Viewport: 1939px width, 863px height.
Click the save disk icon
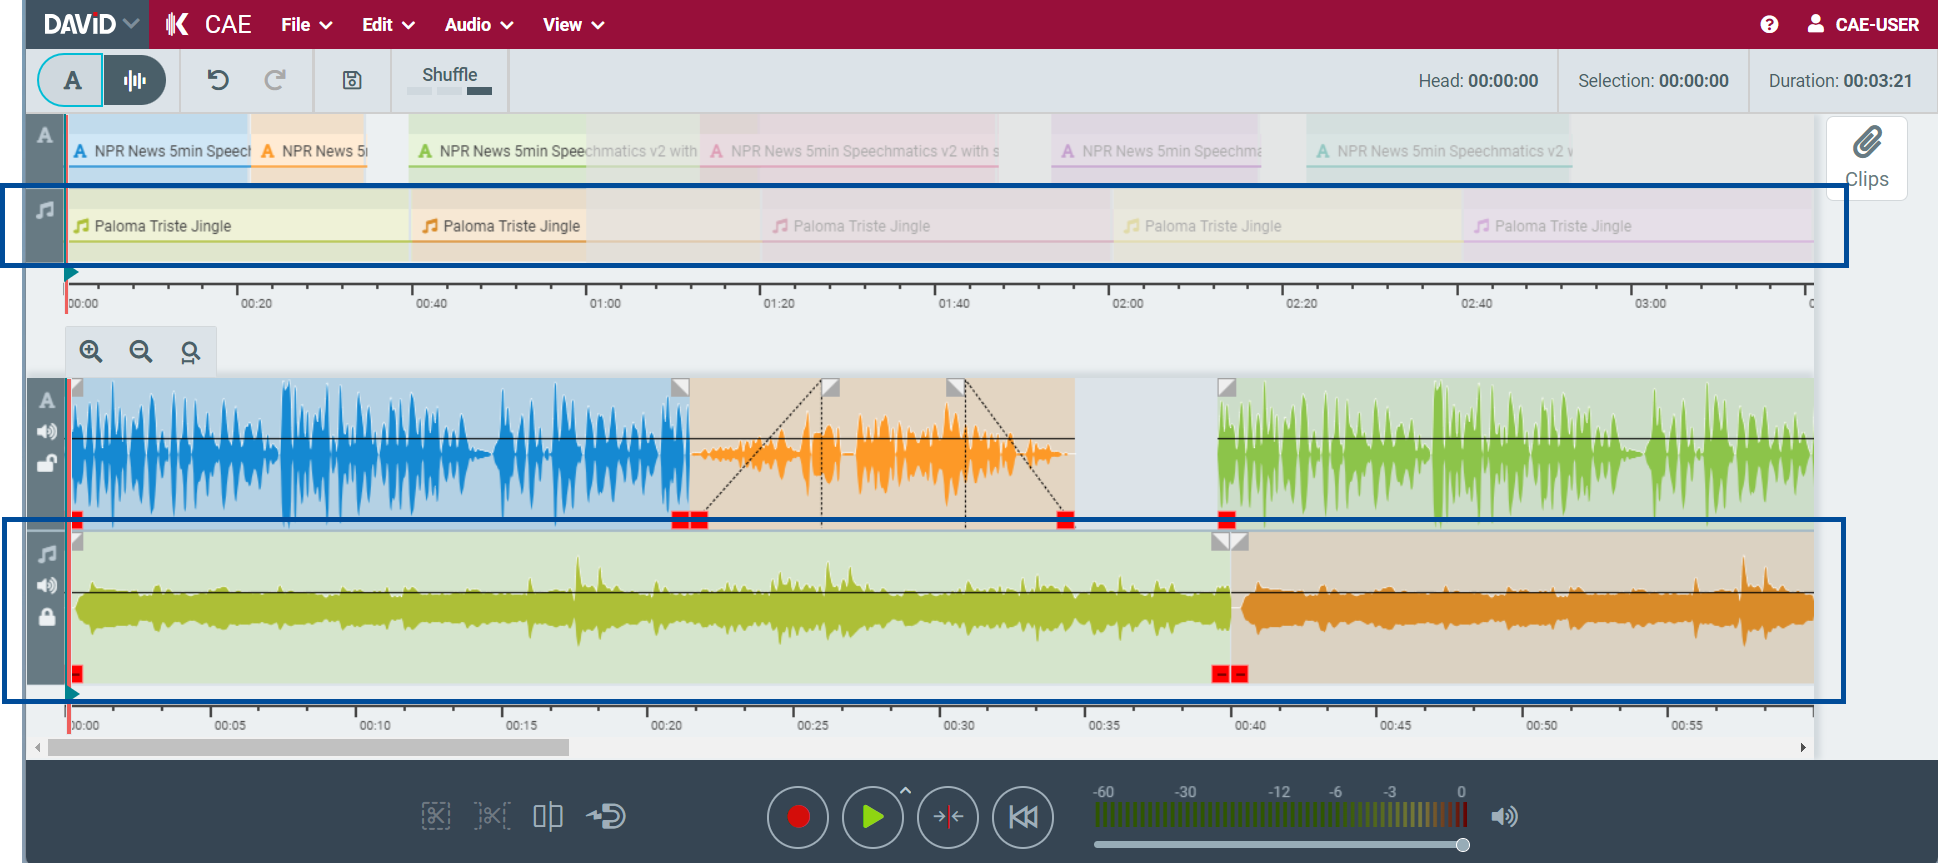pyautogui.click(x=352, y=80)
